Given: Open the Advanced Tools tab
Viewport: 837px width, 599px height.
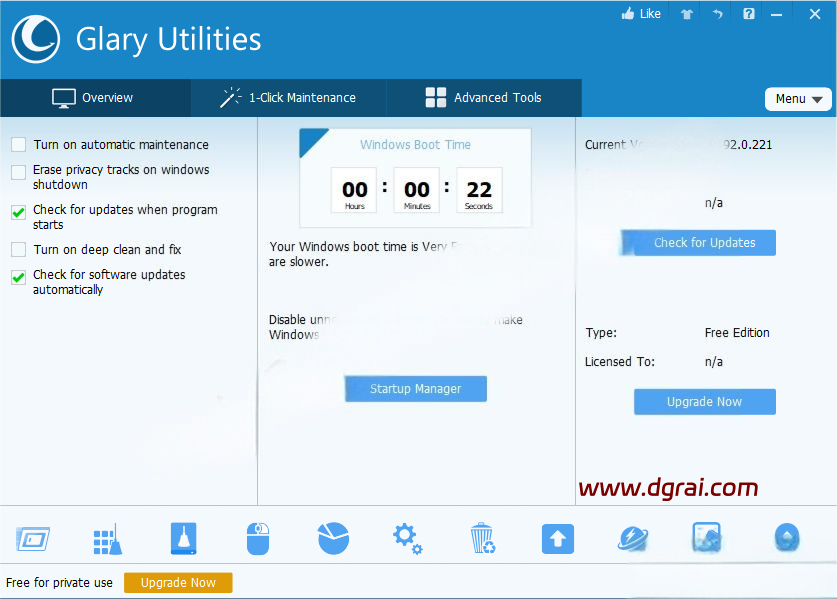Looking at the screenshot, I should click(x=483, y=98).
